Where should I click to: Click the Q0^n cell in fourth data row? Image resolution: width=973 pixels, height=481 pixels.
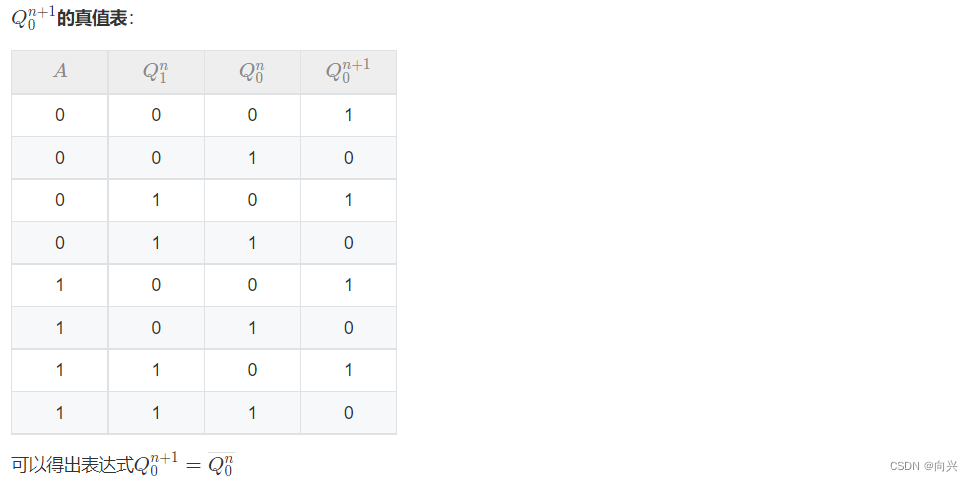pyautogui.click(x=252, y=243)
